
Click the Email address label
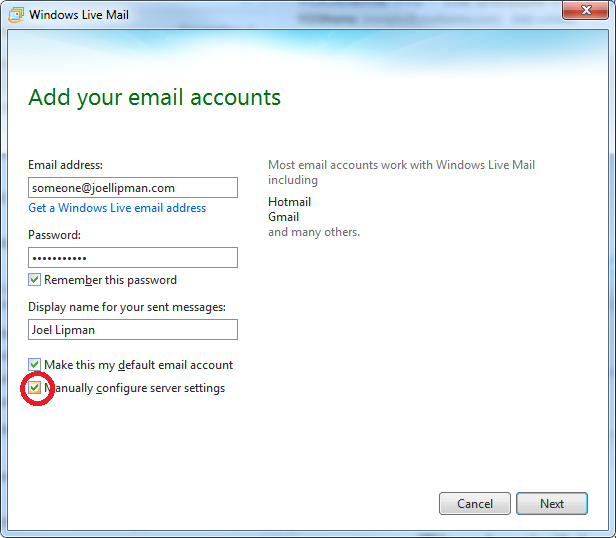pyautogui.click(x=65, y=165)
